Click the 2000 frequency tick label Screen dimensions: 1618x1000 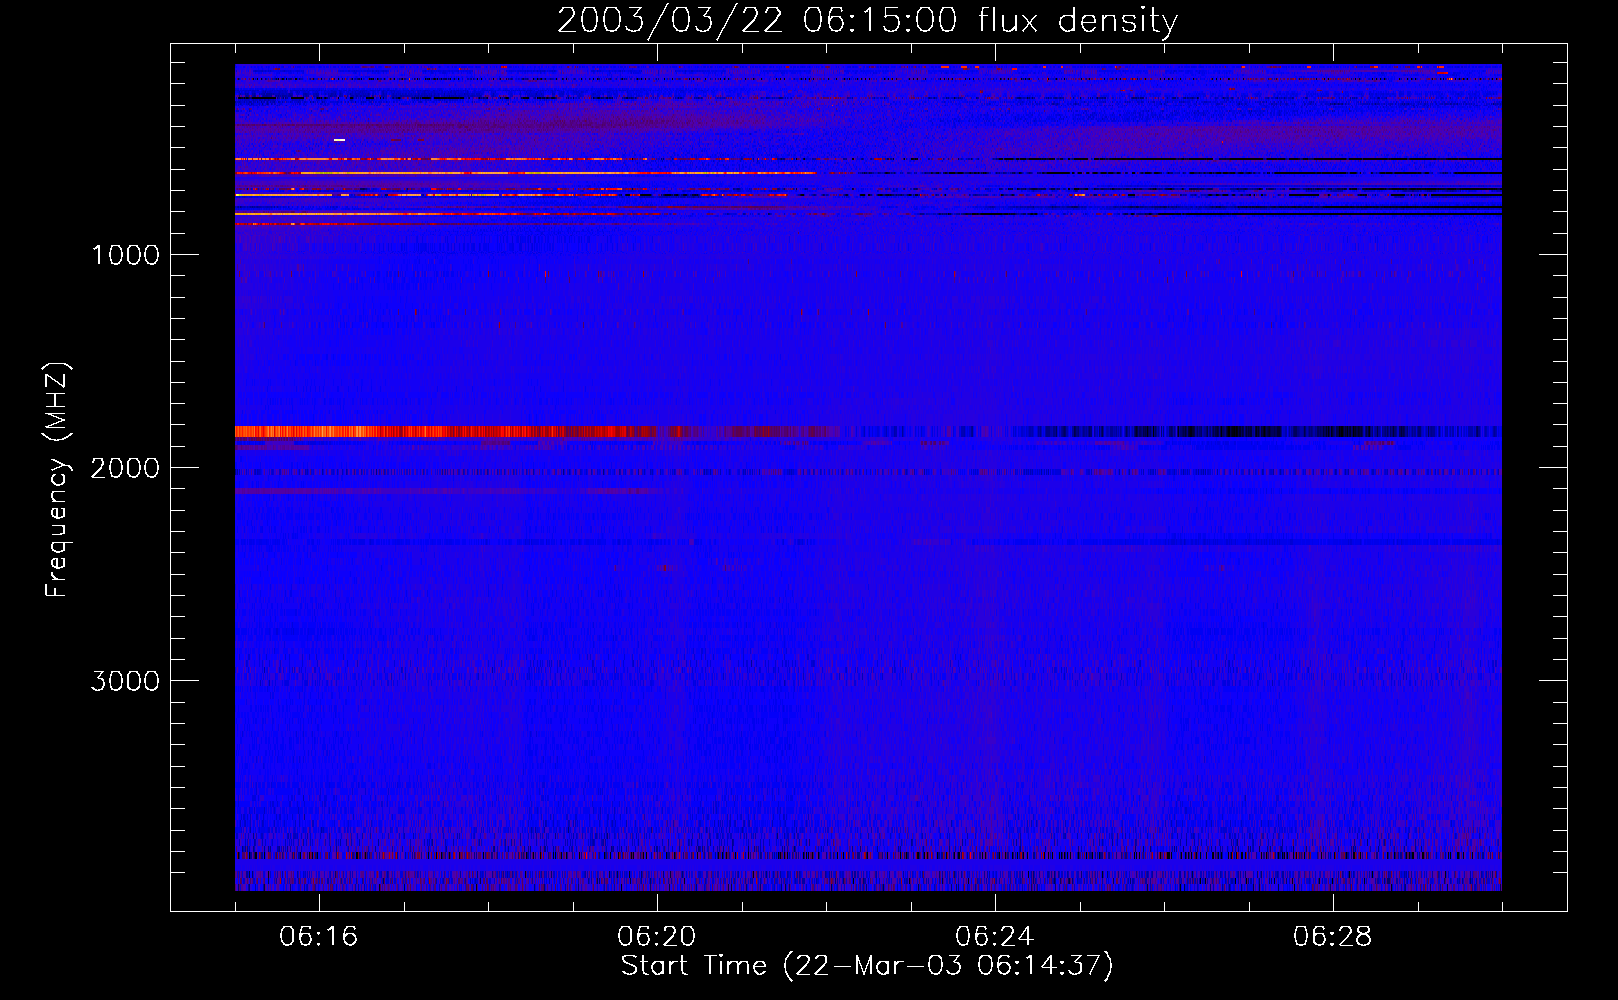coord(125,468)
